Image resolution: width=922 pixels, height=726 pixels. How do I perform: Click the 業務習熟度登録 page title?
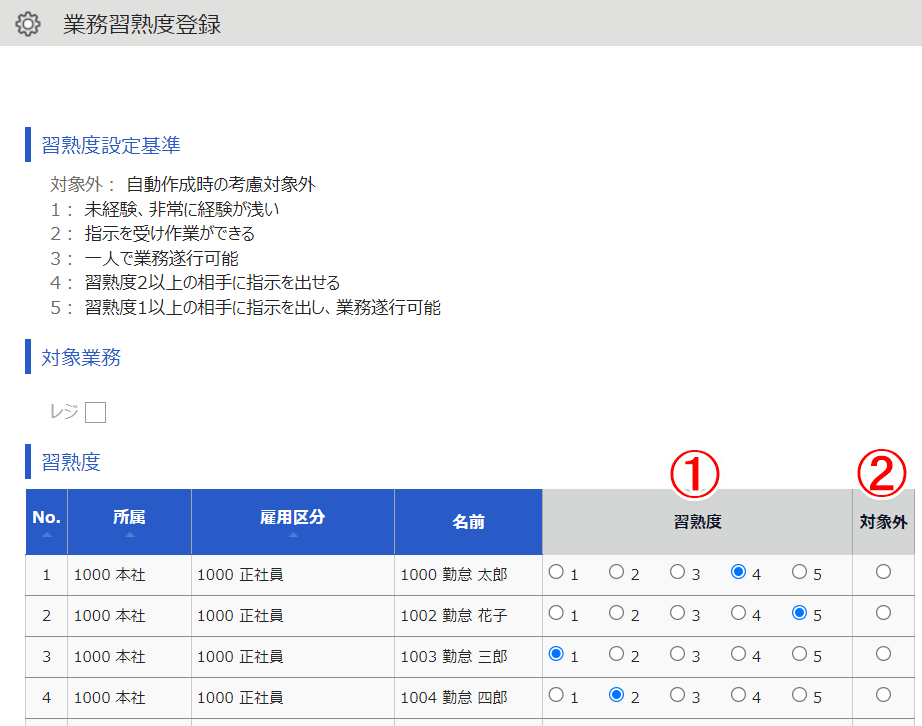[x=142, y=24]
